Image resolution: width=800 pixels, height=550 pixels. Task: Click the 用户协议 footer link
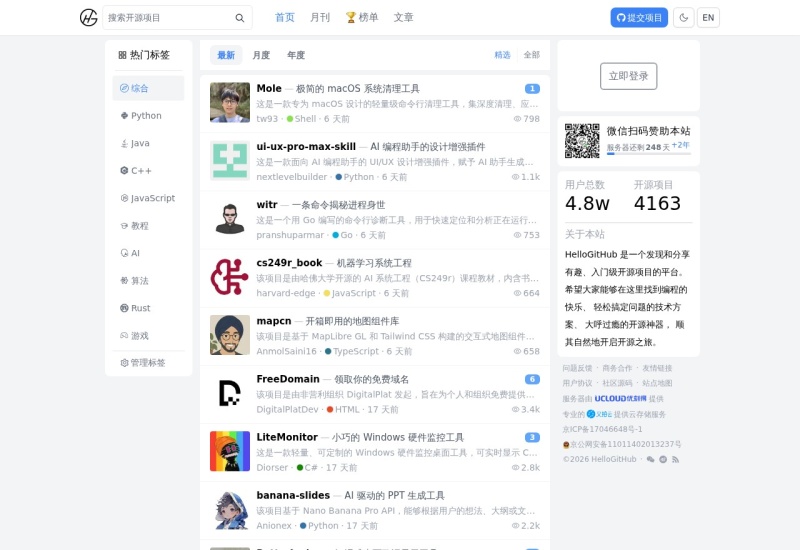[577, 383]
